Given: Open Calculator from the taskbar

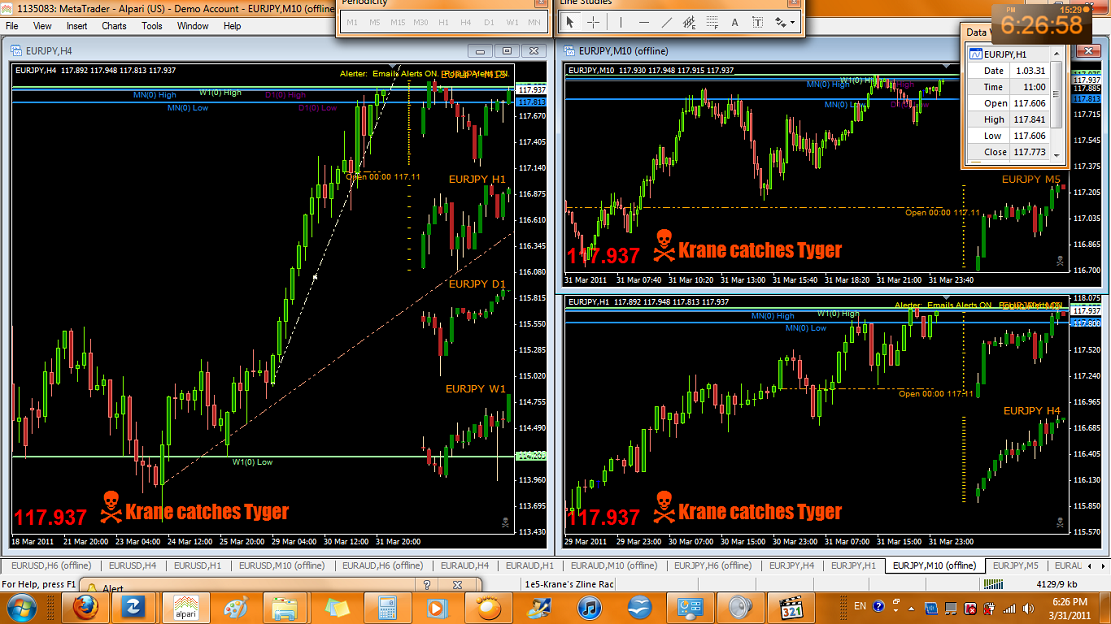Looking at the screenshot, I should 387,608.
